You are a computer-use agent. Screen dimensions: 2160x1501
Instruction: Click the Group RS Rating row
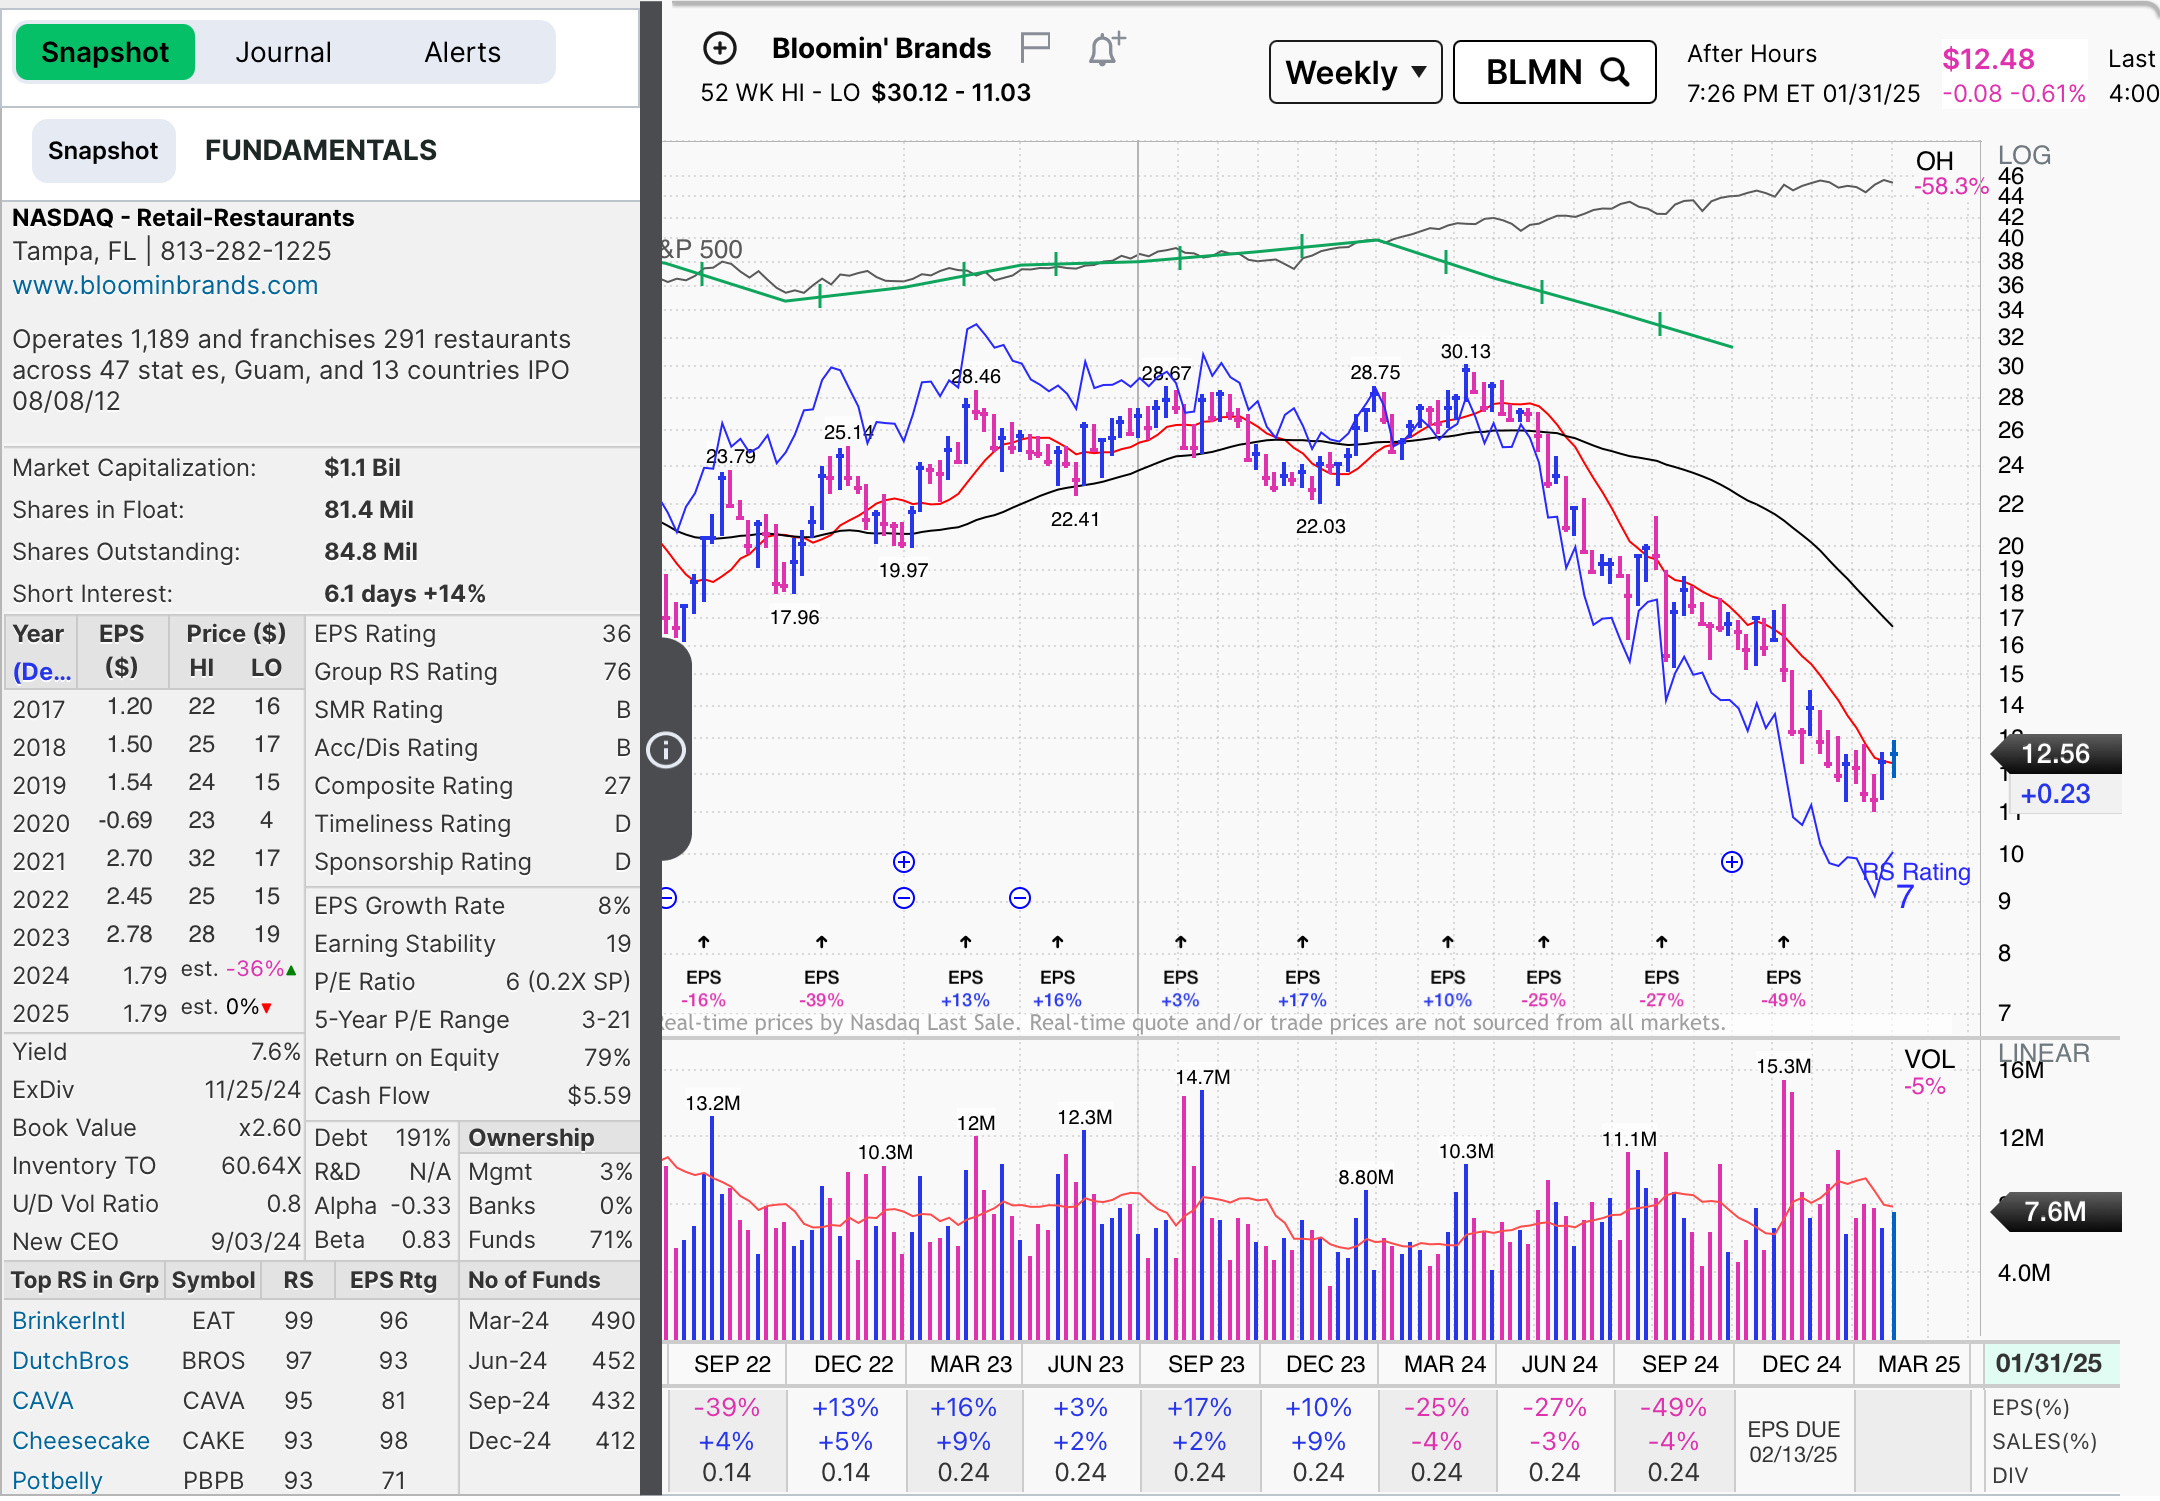[472, 672]
